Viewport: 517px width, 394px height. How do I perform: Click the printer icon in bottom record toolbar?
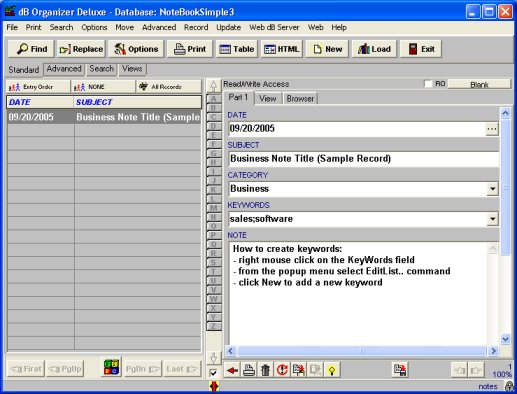pos(249,370)
